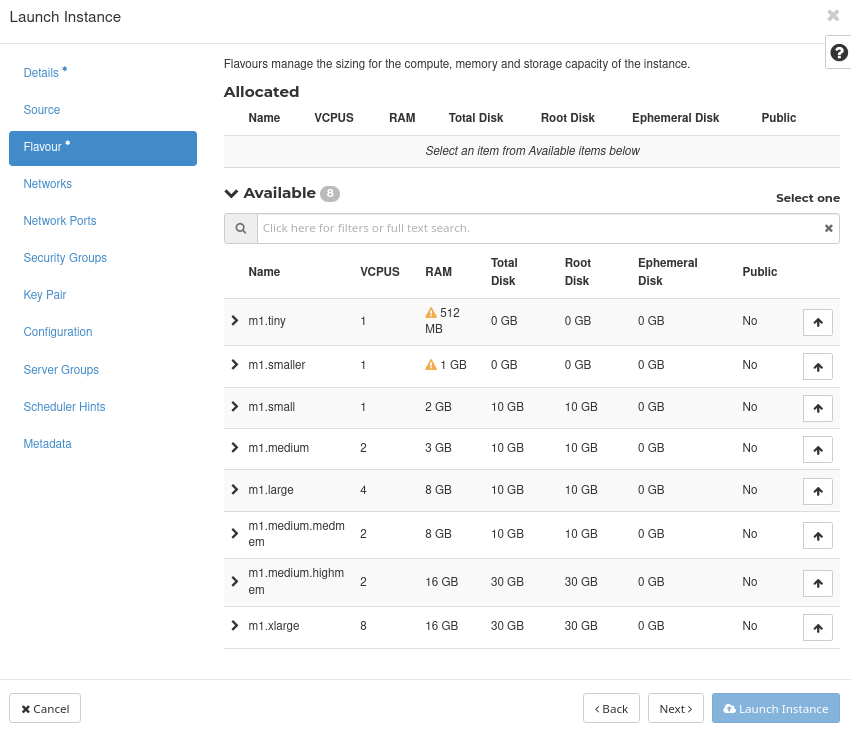Viewport: 851px width, 732px height.
Task: Open the Key Pair section
Action: pyautogui.click(x=44, y=294)
